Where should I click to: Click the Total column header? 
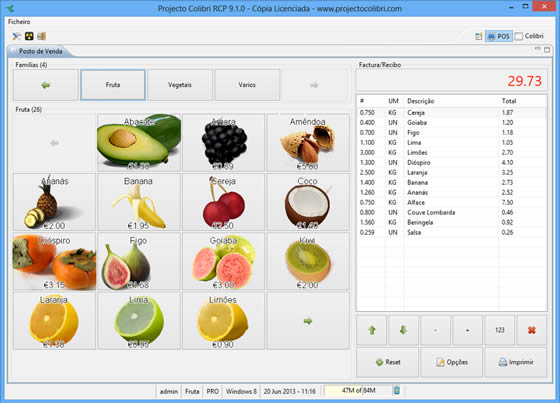pos(522,101)
